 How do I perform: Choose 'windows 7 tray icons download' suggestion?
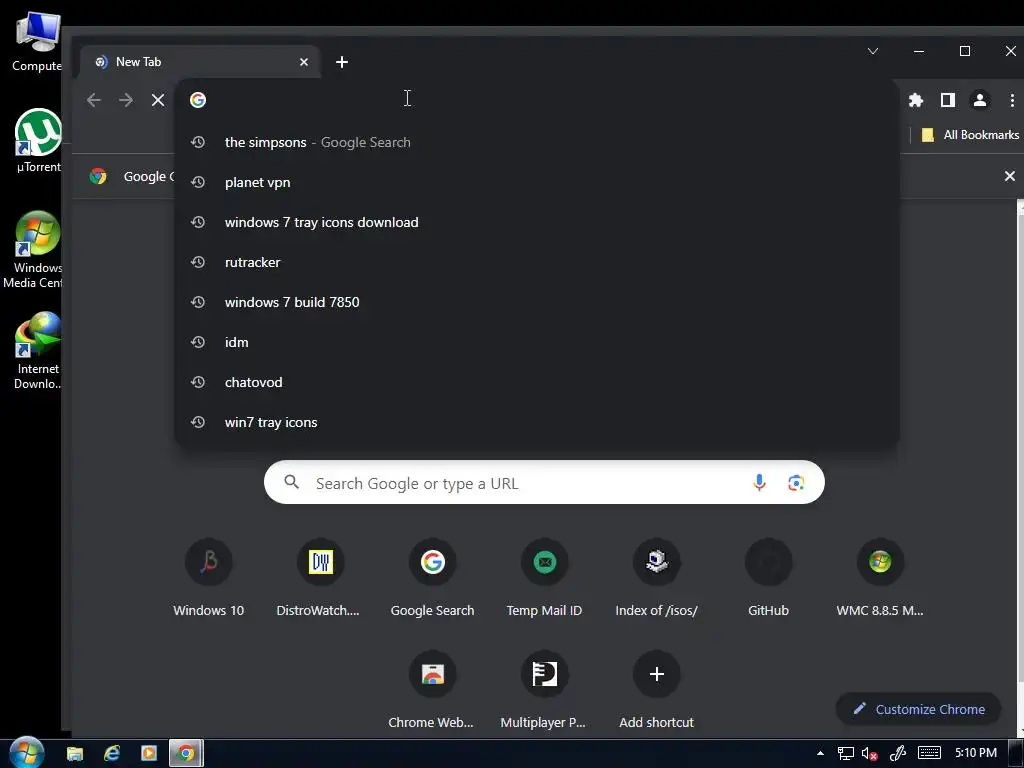click(x=537, y=222)
